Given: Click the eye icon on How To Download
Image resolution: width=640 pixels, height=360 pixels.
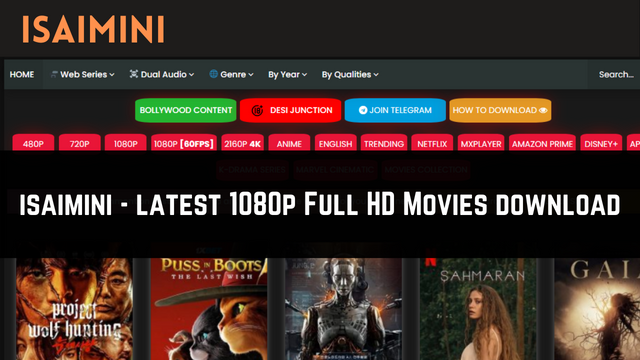Looking at the screenshot, I should 543,110.
